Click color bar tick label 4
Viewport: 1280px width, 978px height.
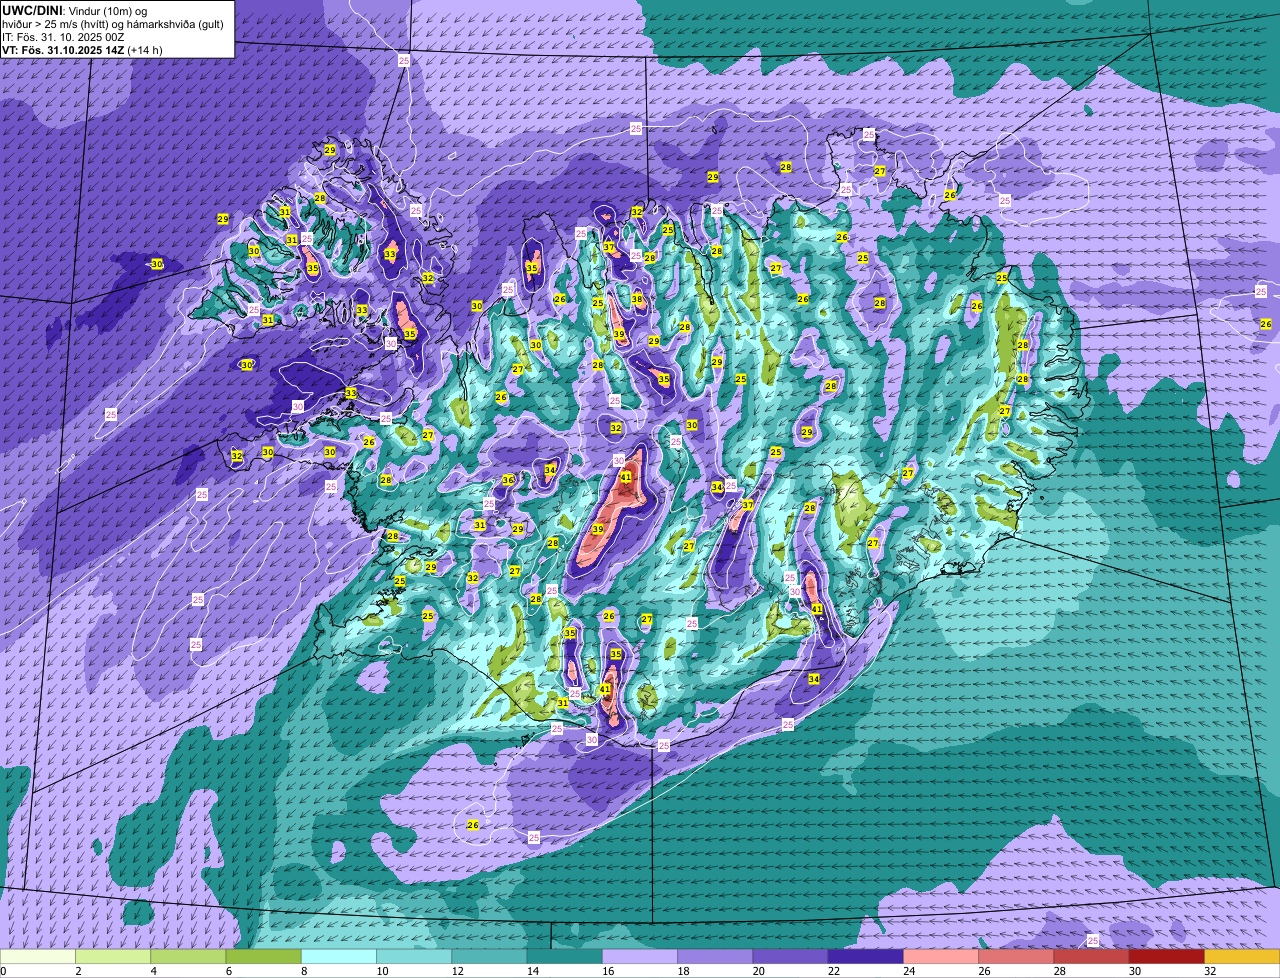(152, 971)
